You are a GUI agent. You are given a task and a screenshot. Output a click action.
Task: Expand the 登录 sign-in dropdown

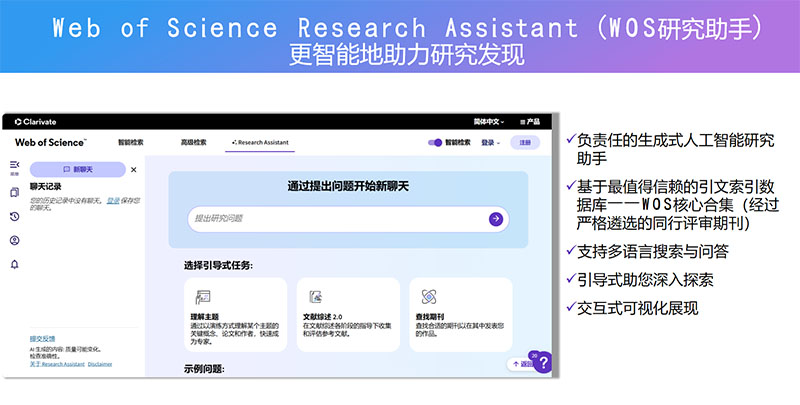[x=490, y=143]
